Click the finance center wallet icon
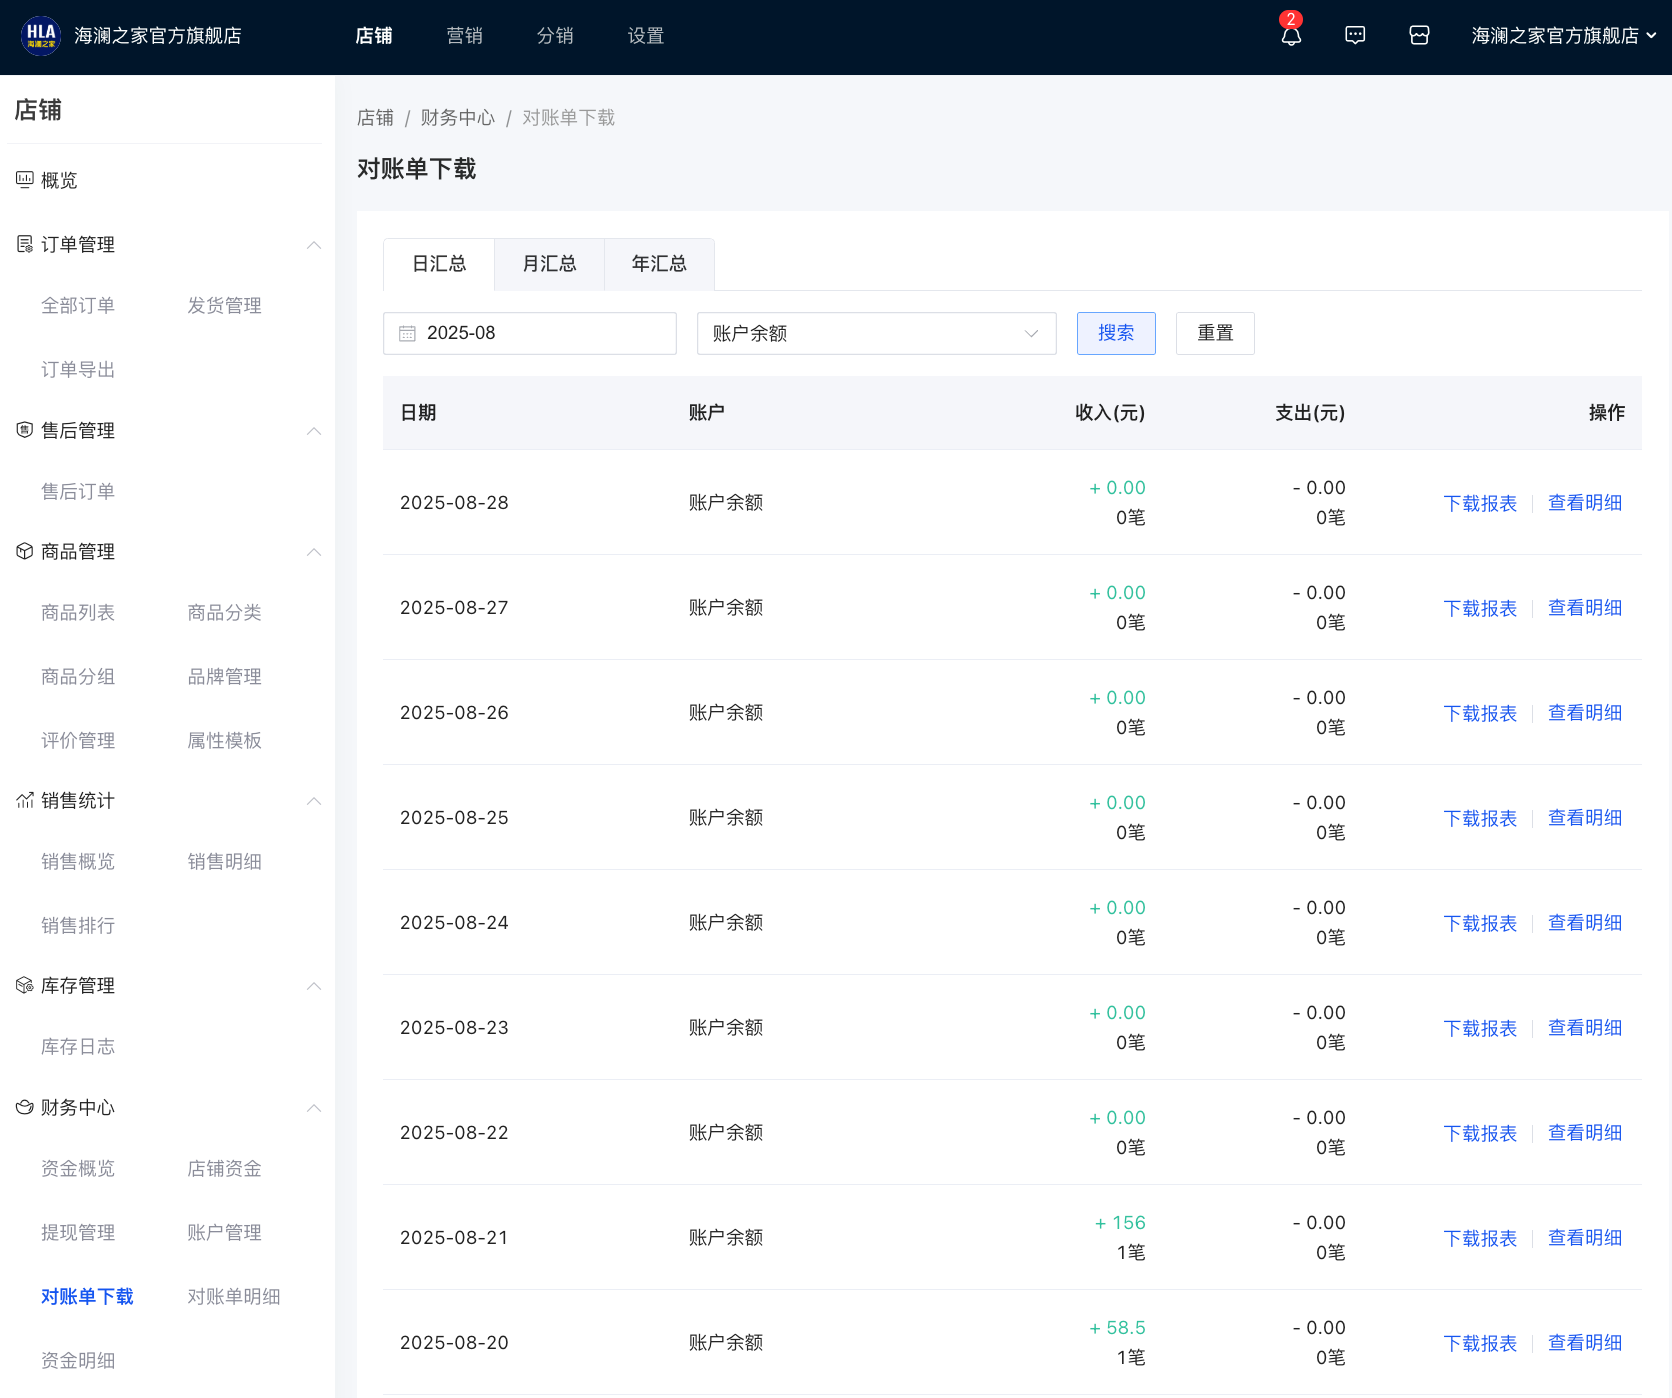 click(x=25, y=1107)
